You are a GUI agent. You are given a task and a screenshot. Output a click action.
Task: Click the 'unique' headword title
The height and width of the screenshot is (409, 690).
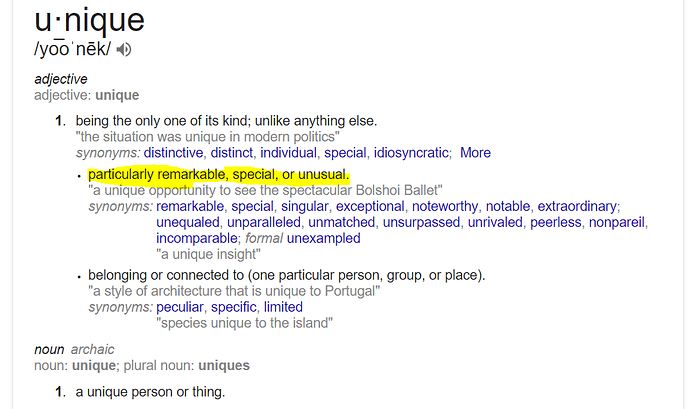[x=89, y=19]
